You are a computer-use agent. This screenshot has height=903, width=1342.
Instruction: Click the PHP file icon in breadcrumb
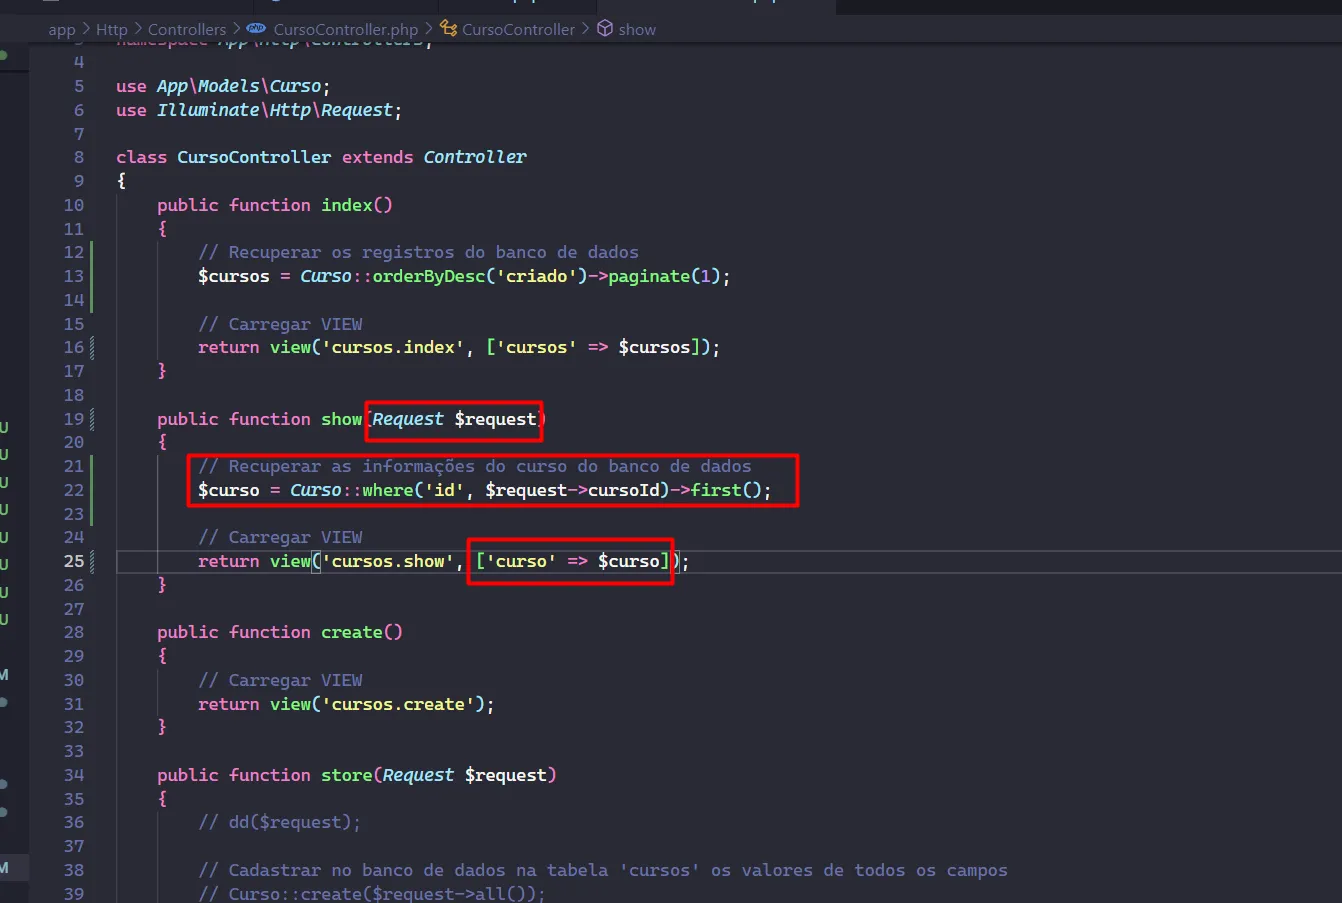(x=256, y=29)
